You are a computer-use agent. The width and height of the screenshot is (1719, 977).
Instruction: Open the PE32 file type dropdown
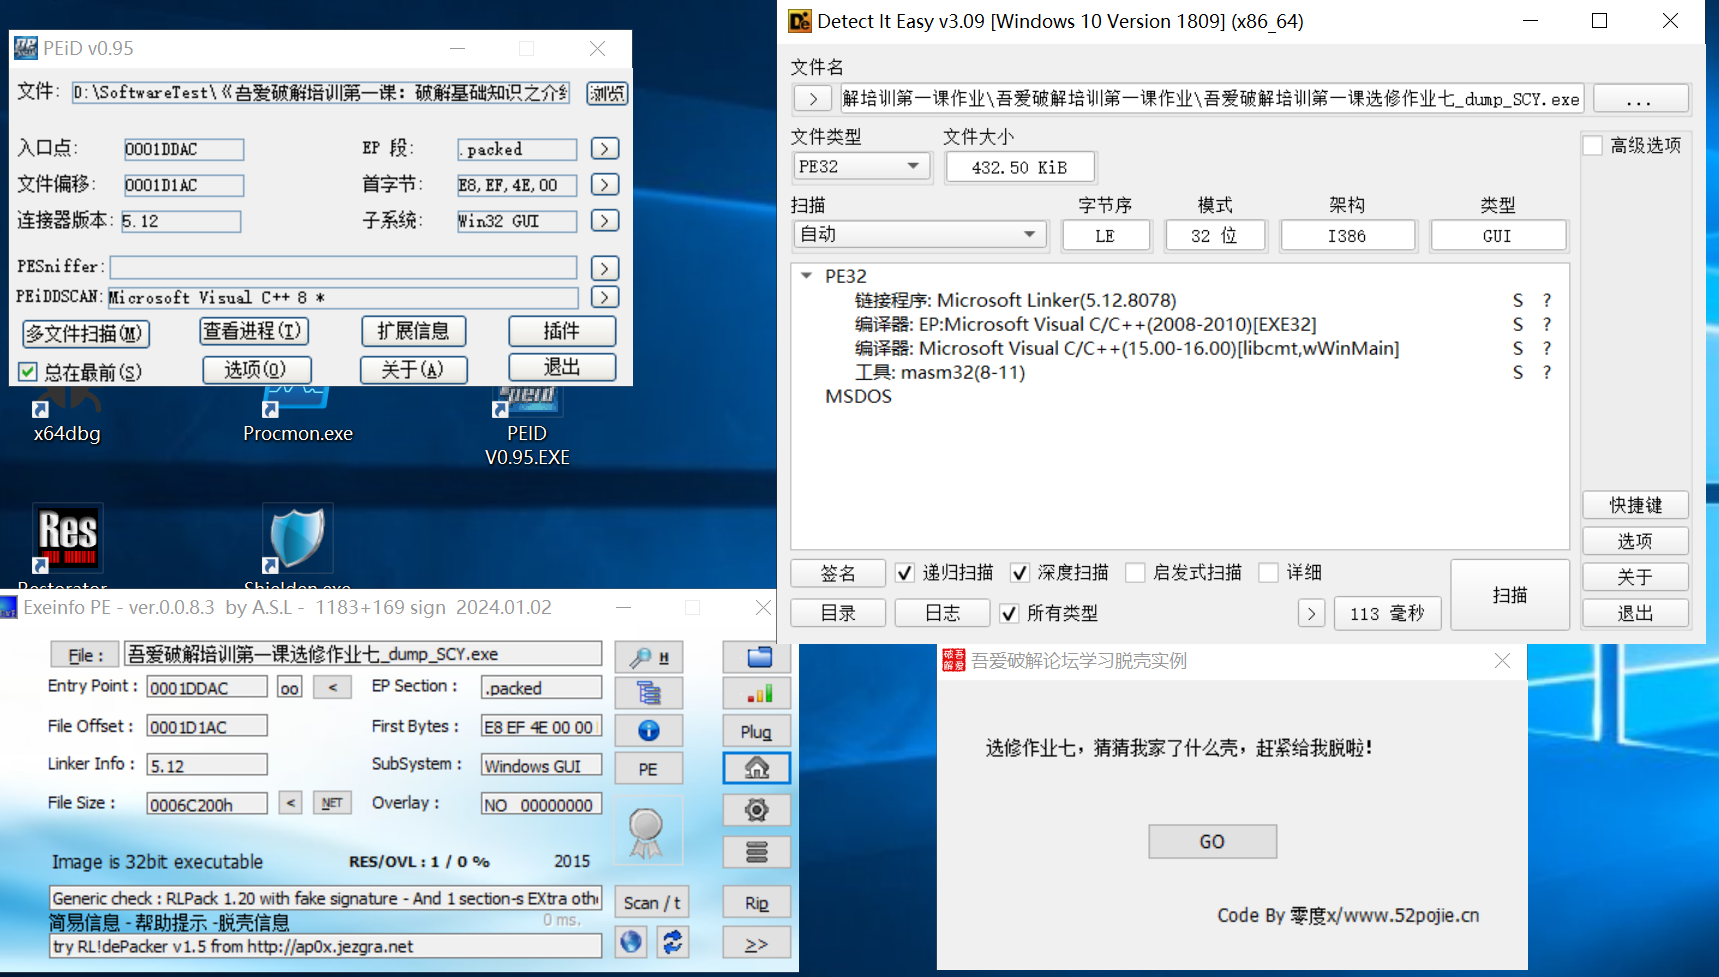point(862,166)
